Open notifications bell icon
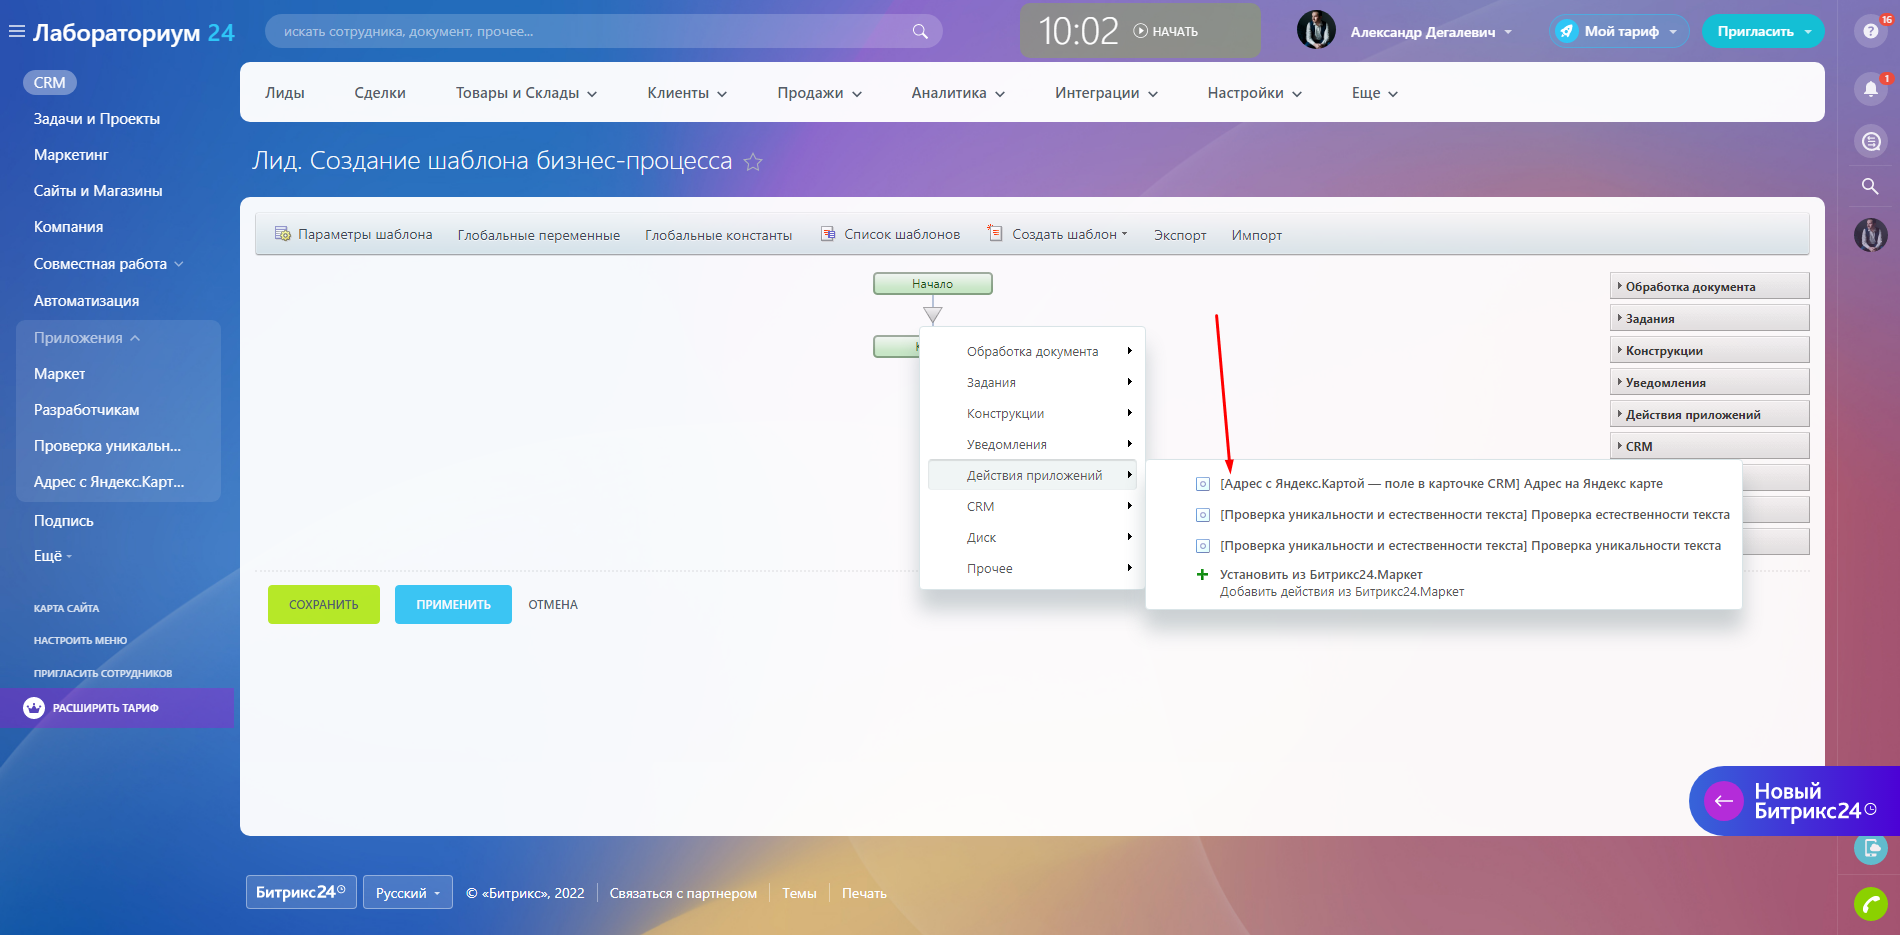This screenshot has height=935, width=1900. pyautogui.click(x=1870, y=89)
